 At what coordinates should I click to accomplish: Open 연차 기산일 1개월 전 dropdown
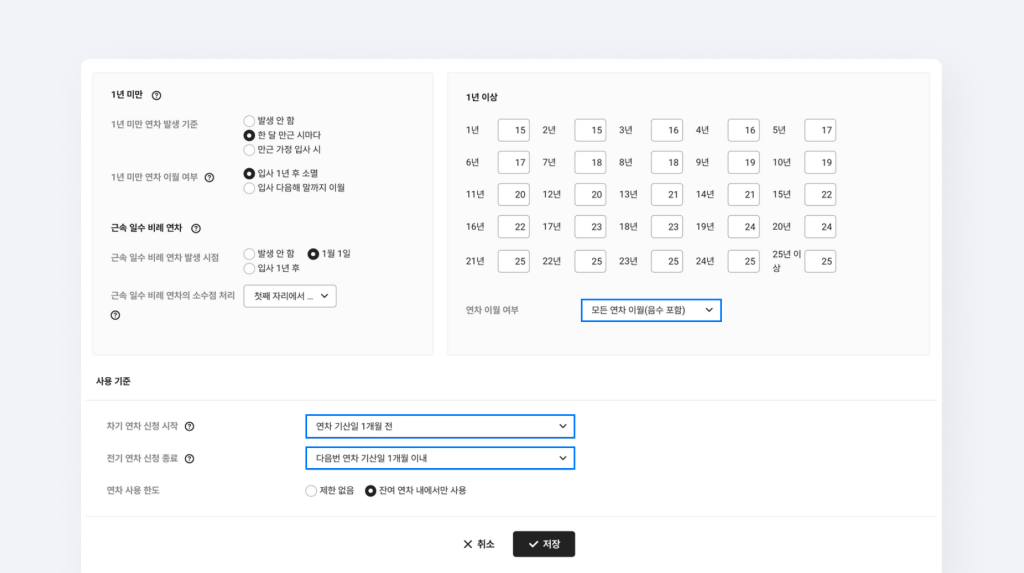[440, 426]
